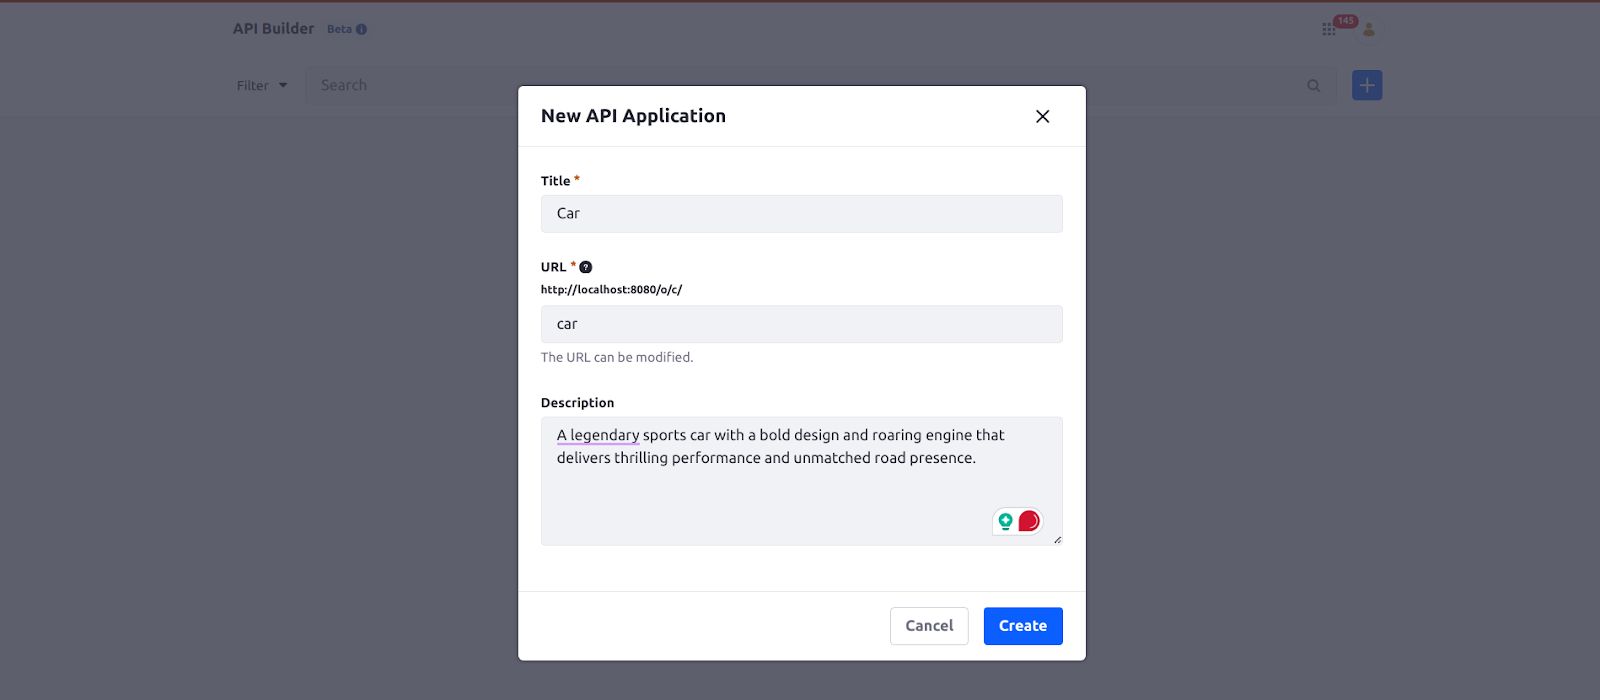Open the applications grid menu icon

pos(1328,30)
